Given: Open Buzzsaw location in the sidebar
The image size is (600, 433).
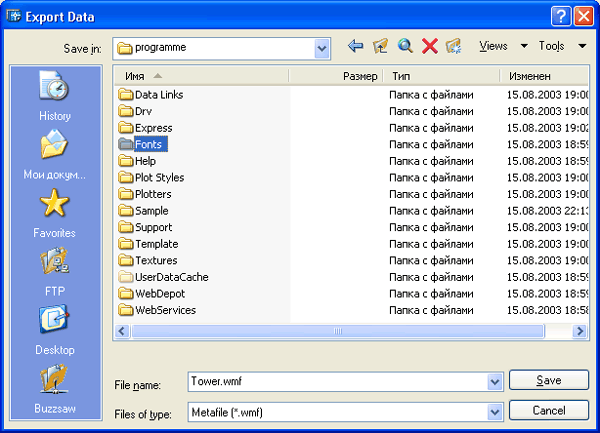Looking at the screenshot, I should 55,388.
